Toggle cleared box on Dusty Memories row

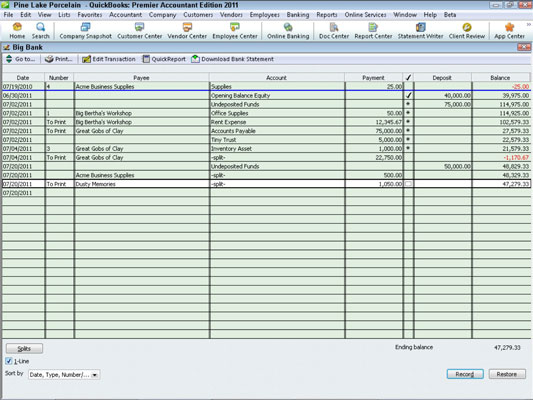408,184
